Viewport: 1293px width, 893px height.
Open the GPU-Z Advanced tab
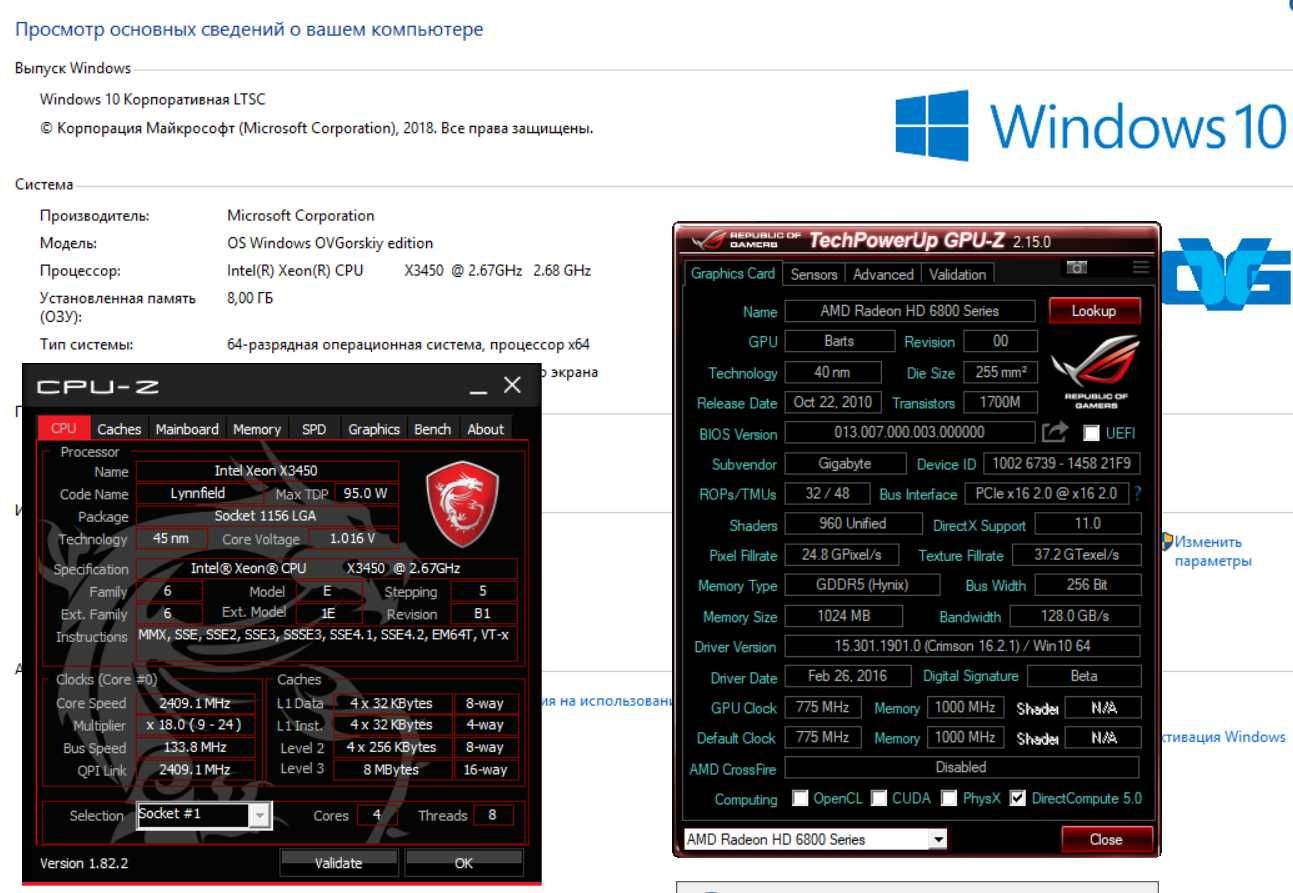click(x=883, y=274)
